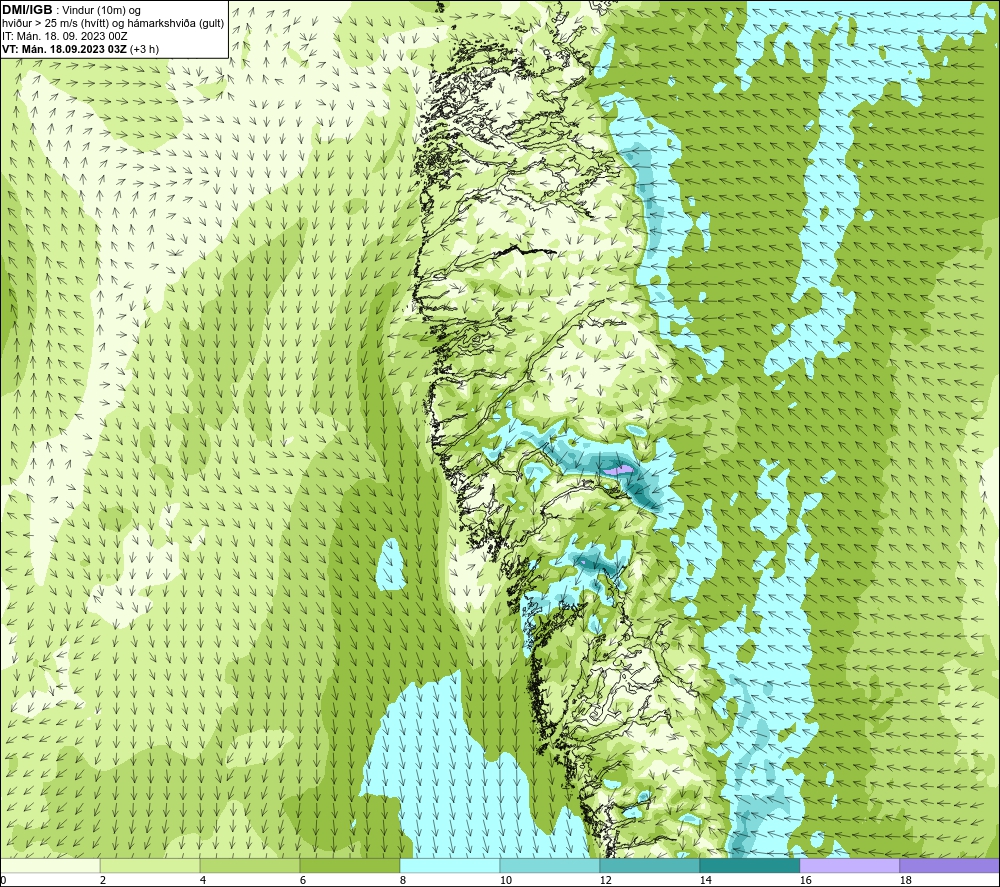Click the DMI/IGB title text
The image size is (1000, 887).
pyautogui.click(x=27, y=10)
